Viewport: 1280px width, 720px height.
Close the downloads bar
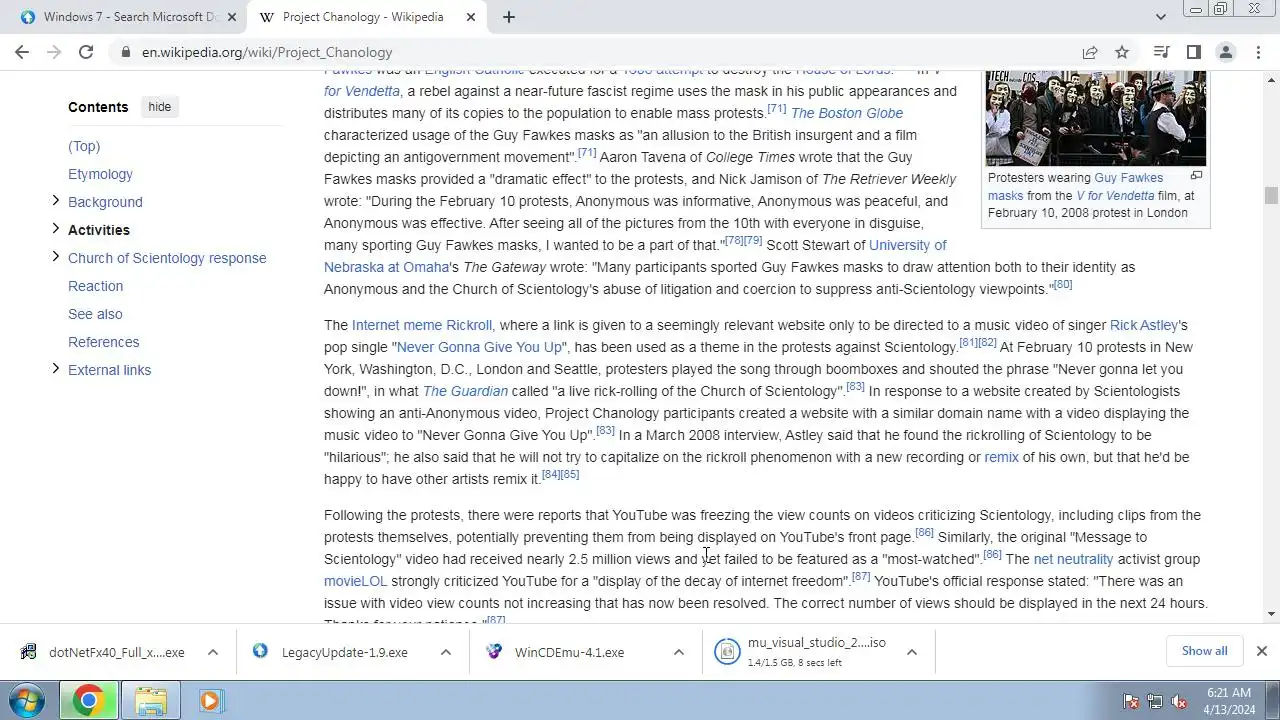tap(1261, 651)
